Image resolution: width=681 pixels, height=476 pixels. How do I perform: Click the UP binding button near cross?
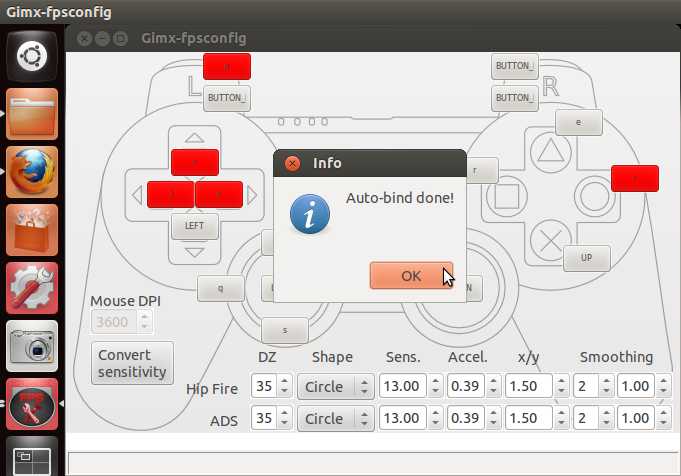click(586, 258)
